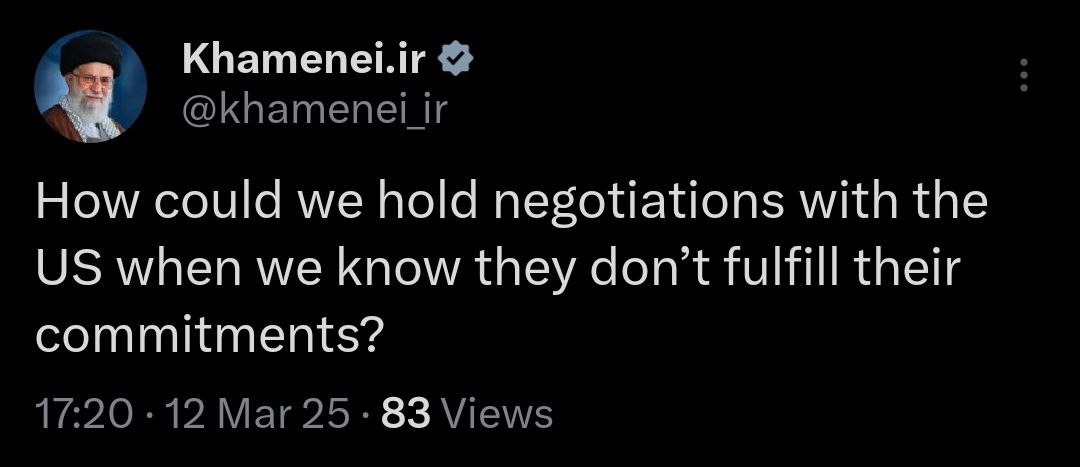Screen dimensions: 1080x467
Task: Click the Views label
Action: pyautogui.click(x=496, y=413)
